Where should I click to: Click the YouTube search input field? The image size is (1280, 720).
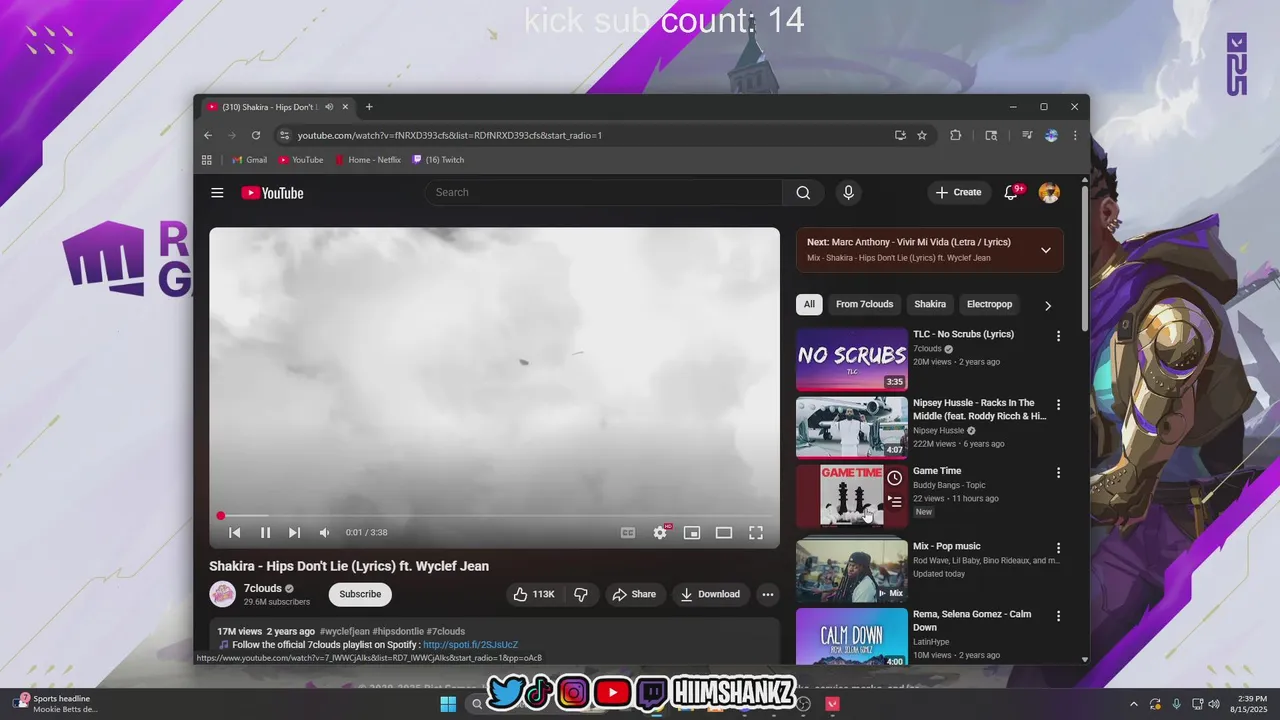click(603, 193)
